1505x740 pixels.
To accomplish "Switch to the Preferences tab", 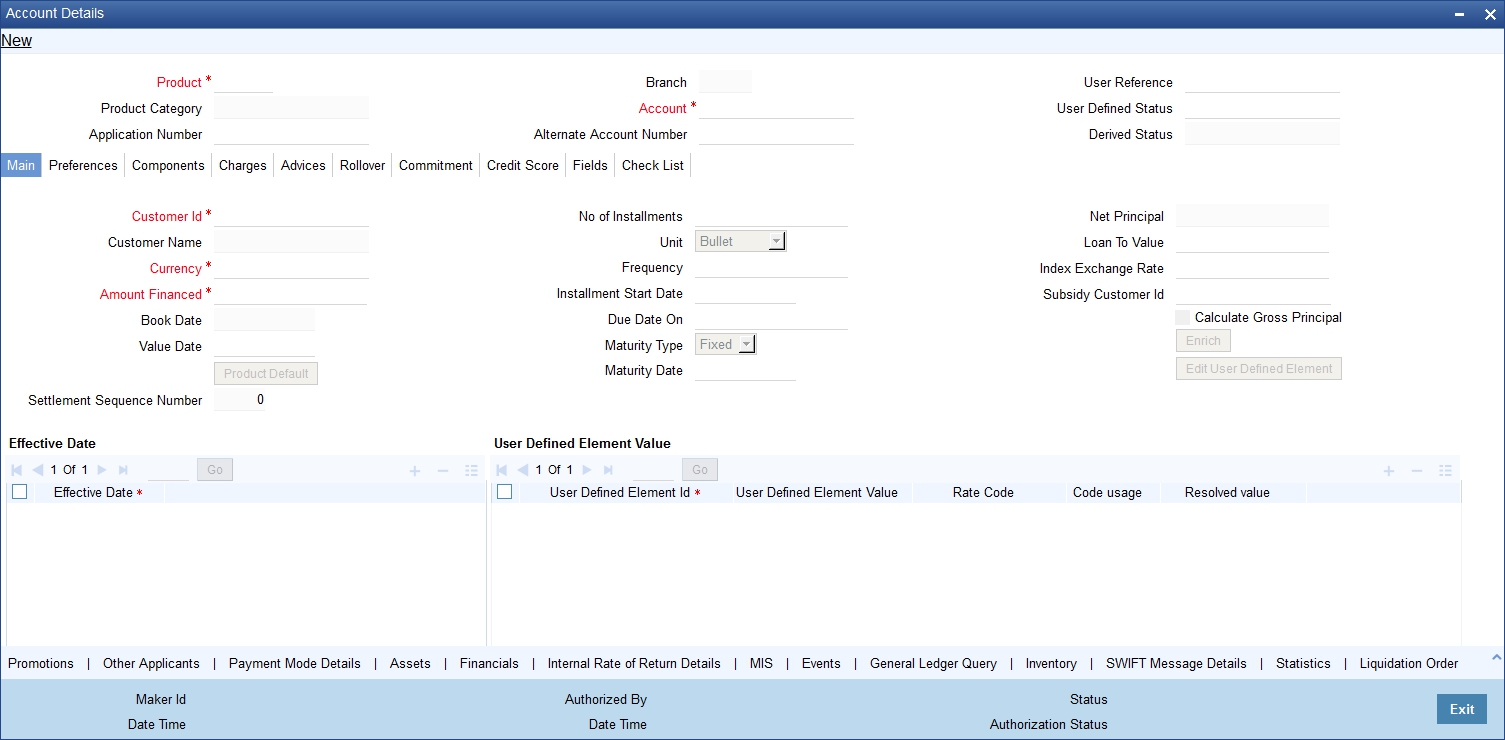I will pyautogui.click(x=83, y=165).
